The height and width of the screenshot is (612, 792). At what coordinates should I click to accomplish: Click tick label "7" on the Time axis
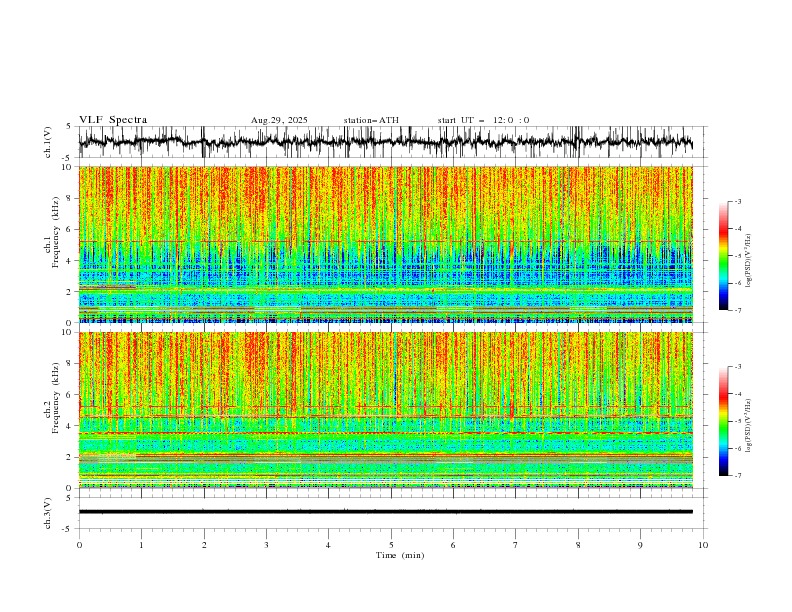coord(516,545)
